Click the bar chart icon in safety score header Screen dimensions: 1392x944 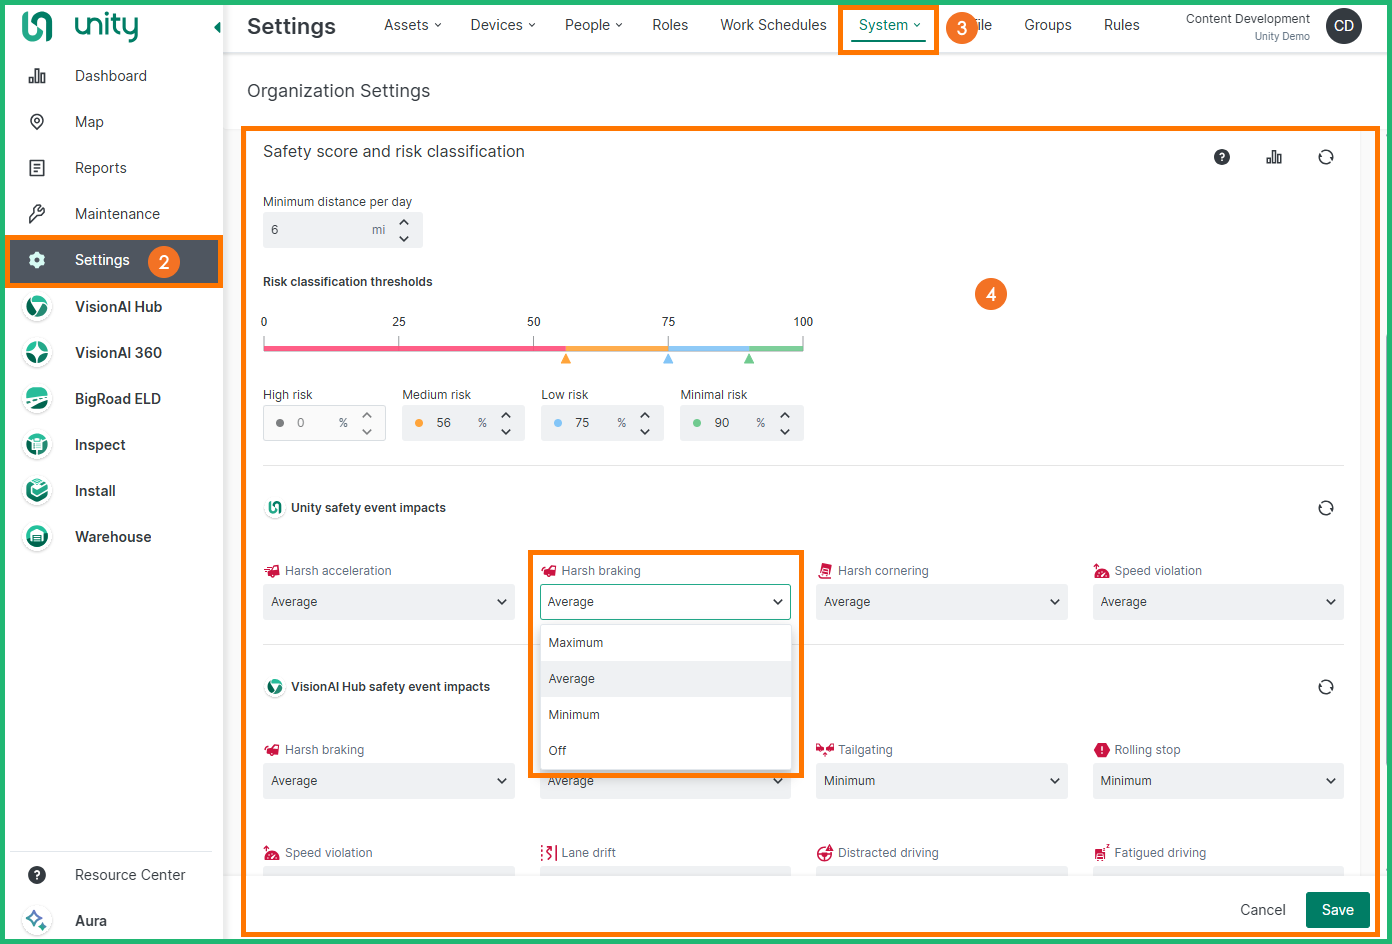[x=1274, y=157]
